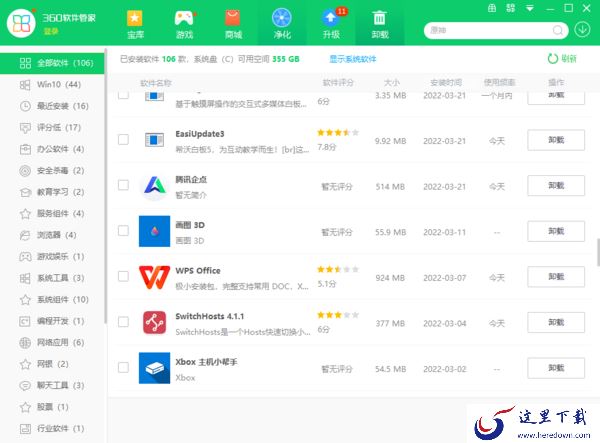Viewport: 600px width, 443px height.
Task: Click the Xbox 主机小帮手 app icon
Action: [154, 368]
